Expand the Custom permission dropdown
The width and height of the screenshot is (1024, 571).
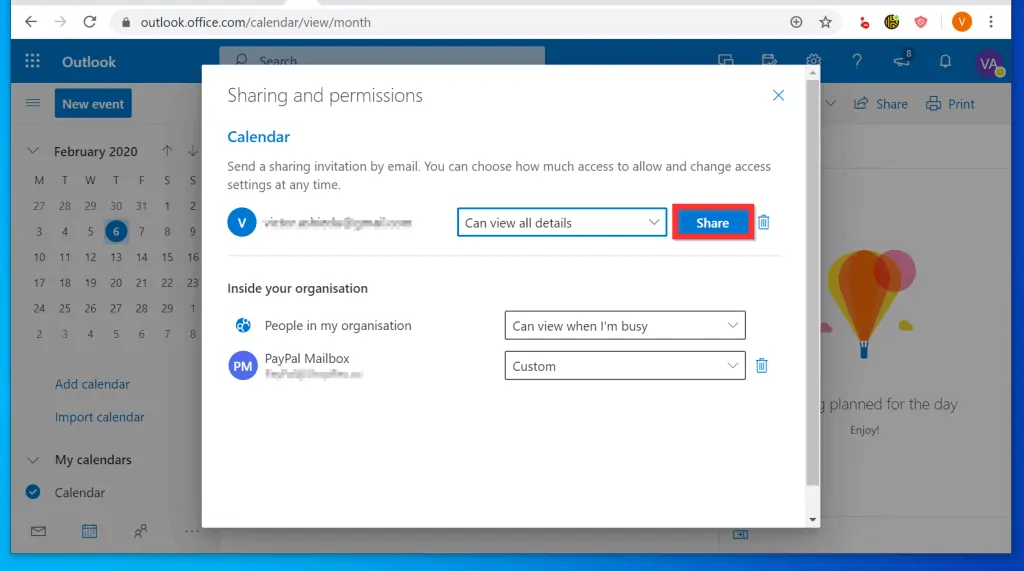(625, 366)
